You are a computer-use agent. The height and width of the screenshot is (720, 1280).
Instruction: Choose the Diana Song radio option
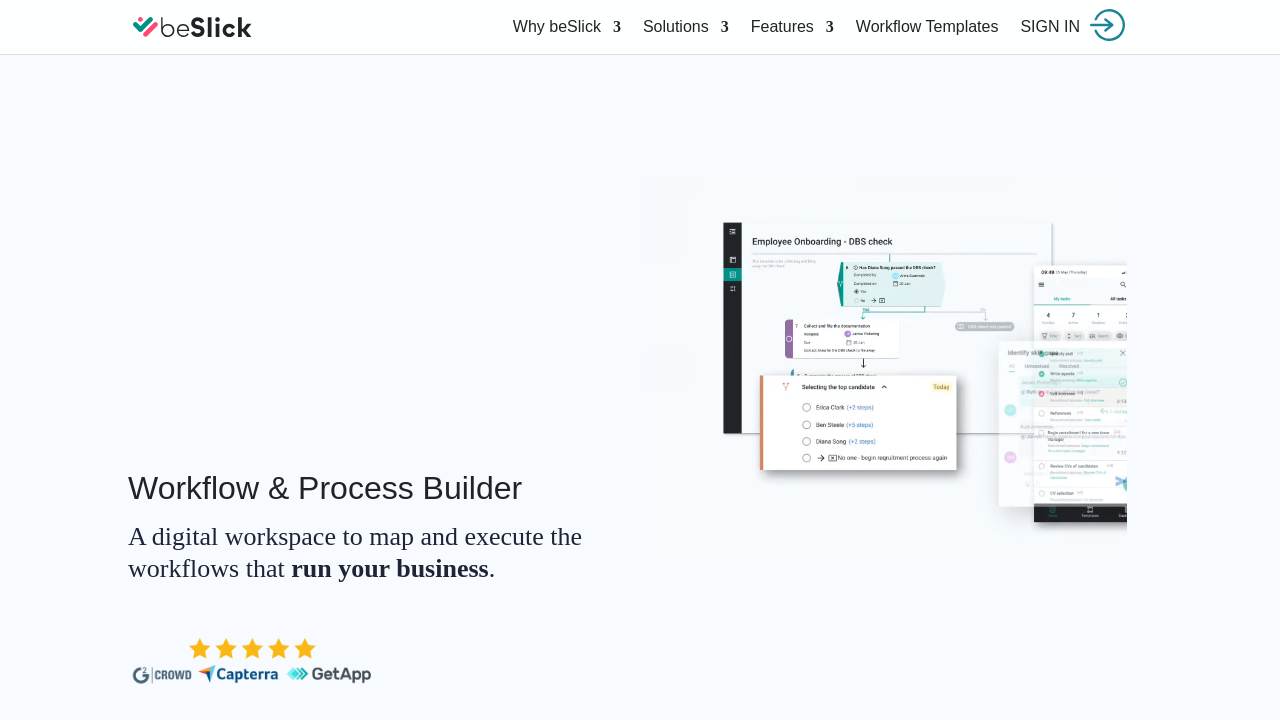(806, 441)
